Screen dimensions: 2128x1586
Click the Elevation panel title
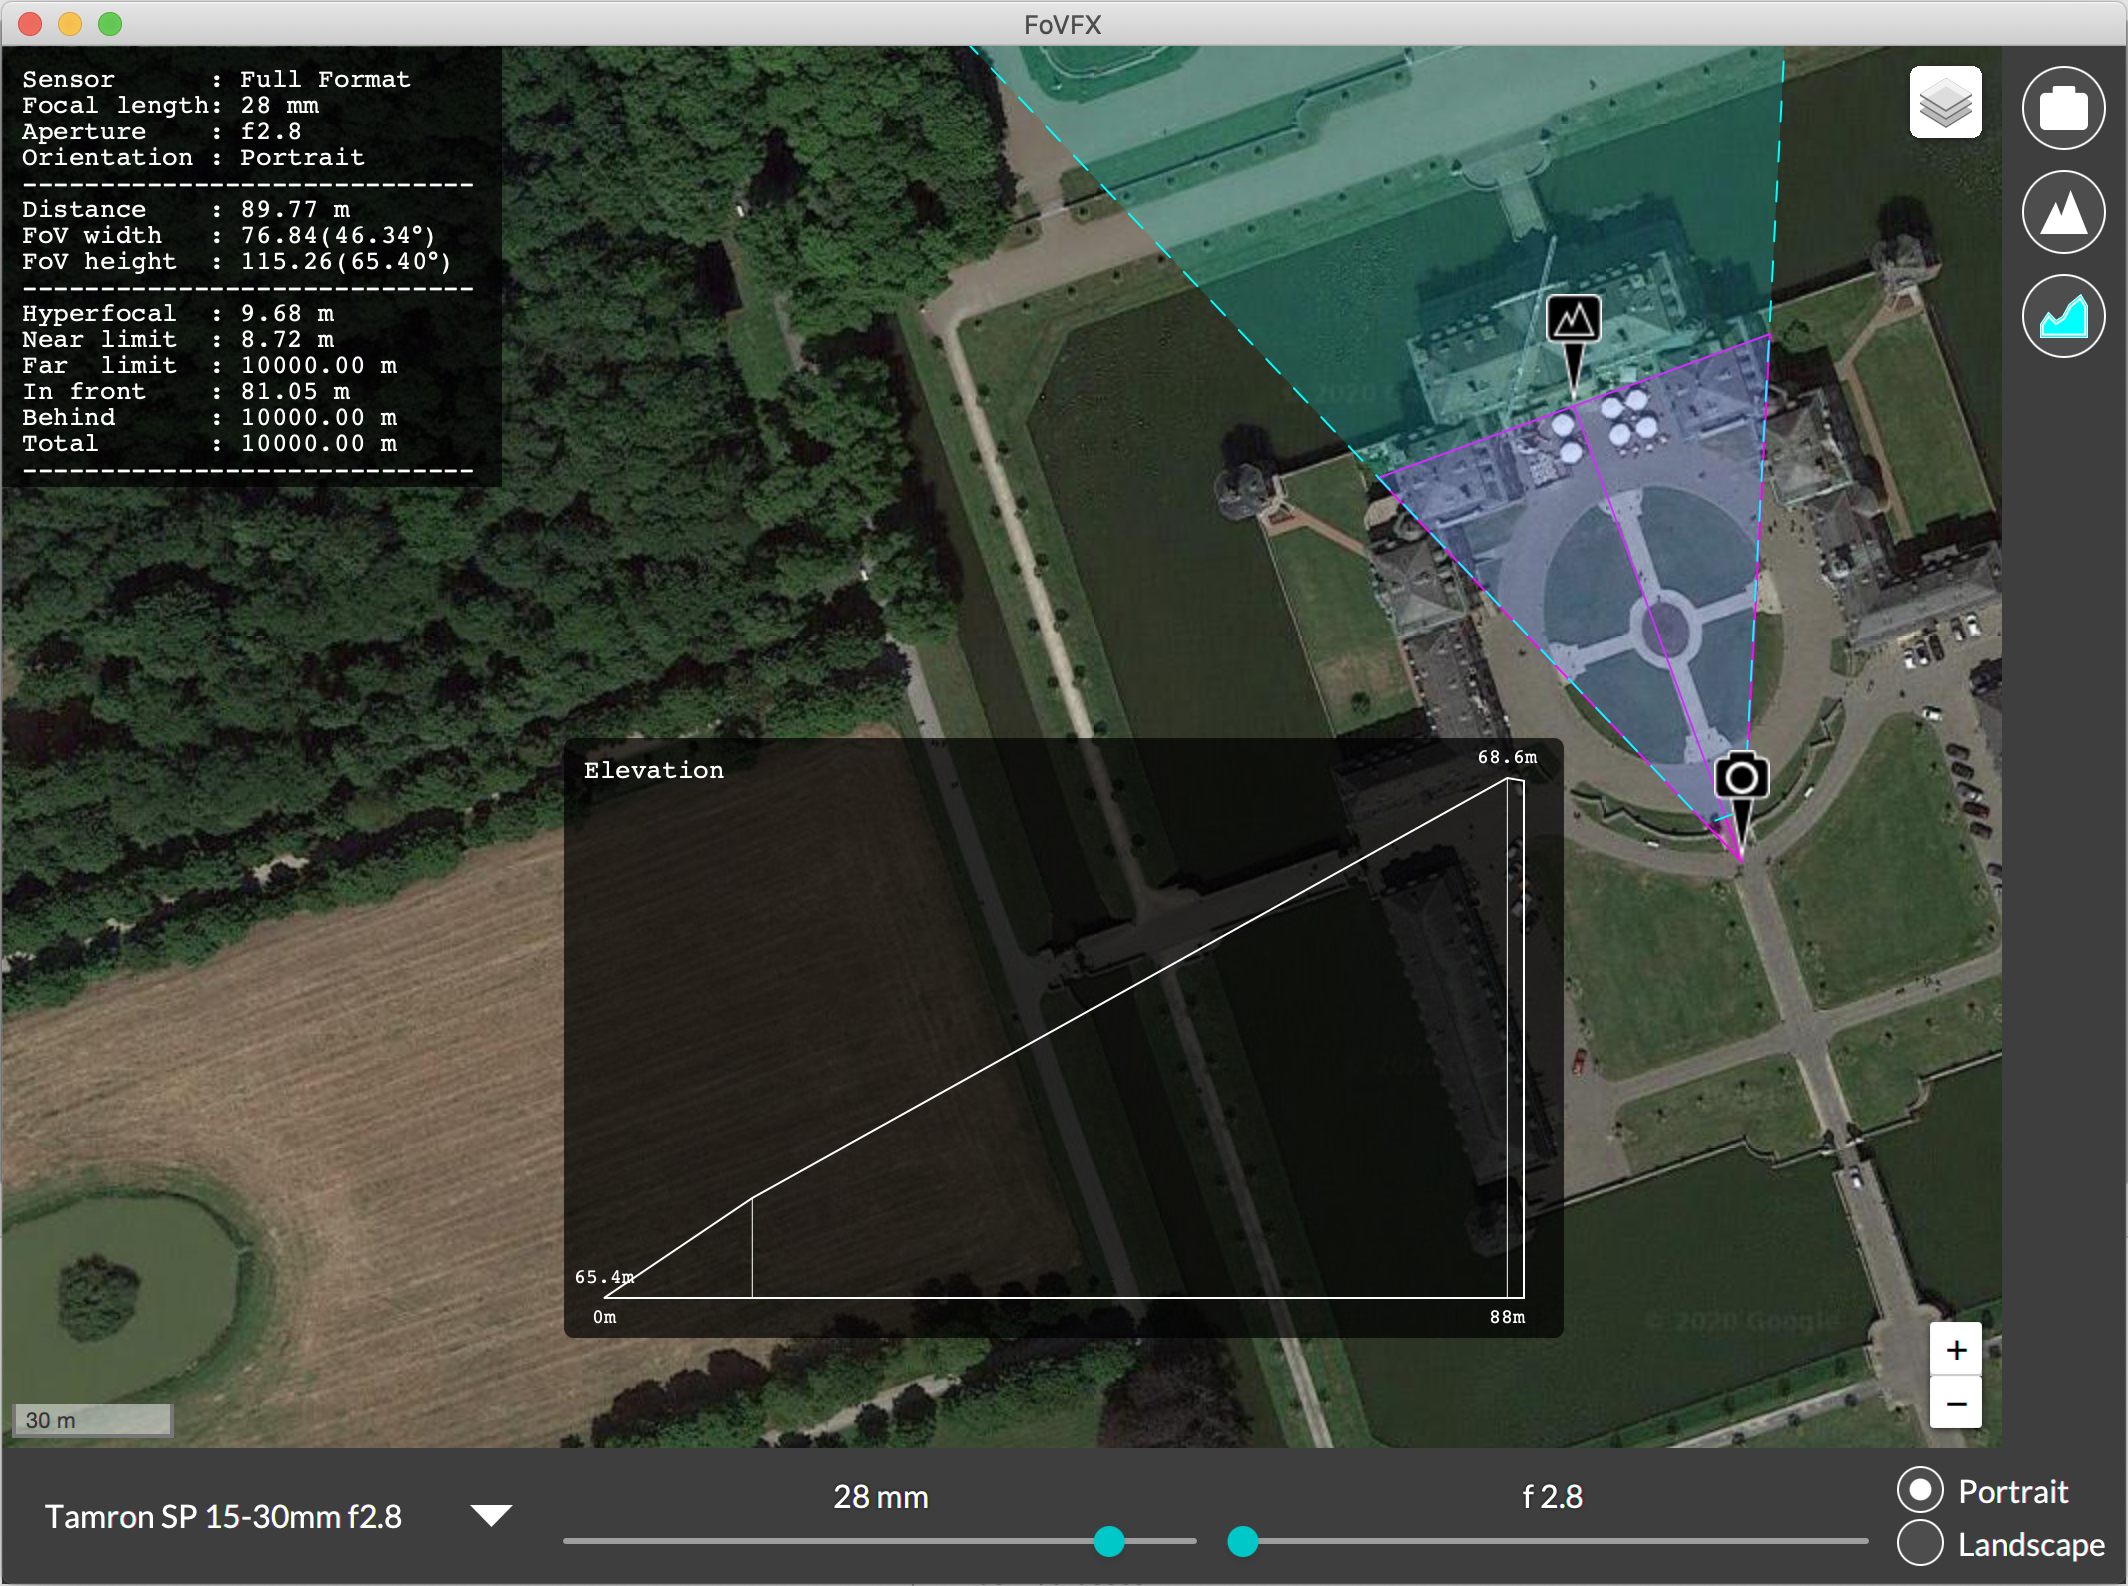(653, 770)
